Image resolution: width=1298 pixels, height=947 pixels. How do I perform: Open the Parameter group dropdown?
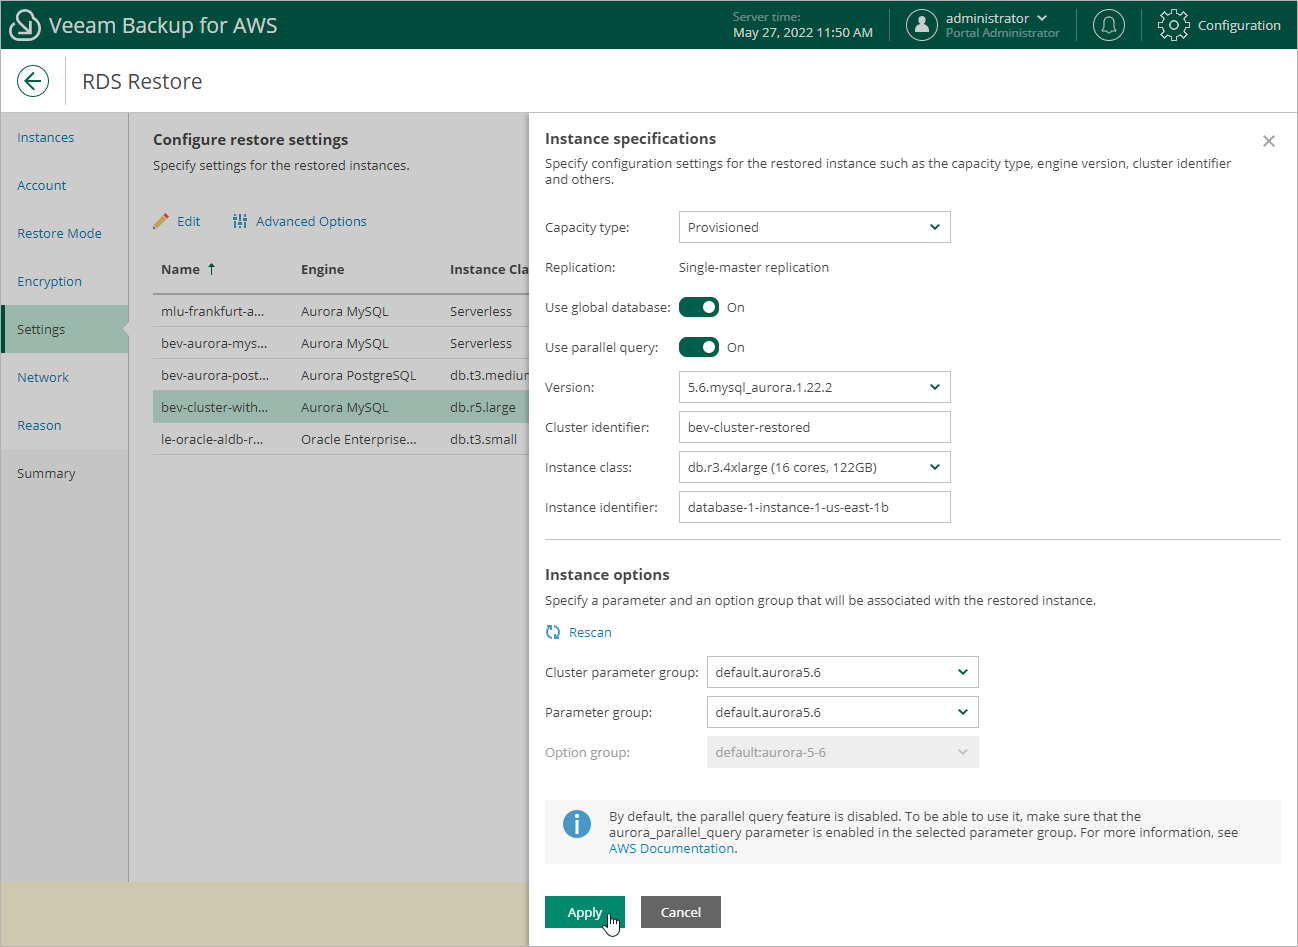[x=842, y=712]
